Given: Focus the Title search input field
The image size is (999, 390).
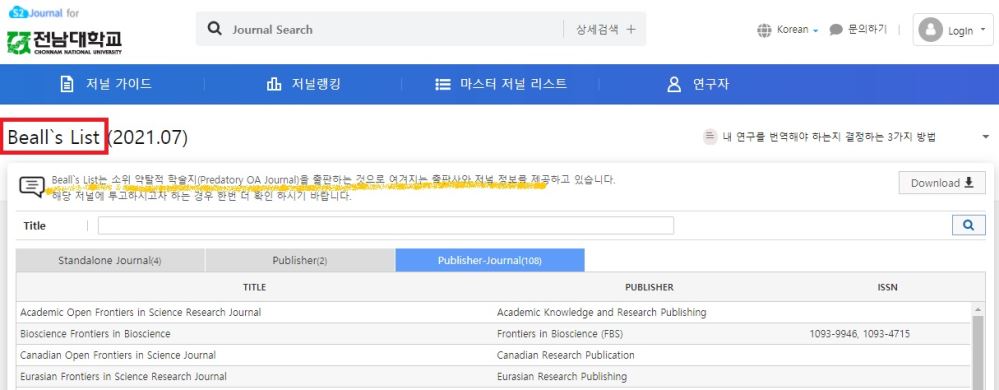Looking at the screenshot, I should pos(385,226).
